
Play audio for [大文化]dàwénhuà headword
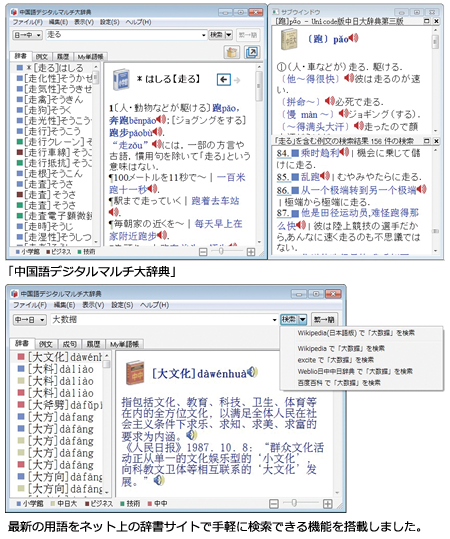(x=252, y=372)
